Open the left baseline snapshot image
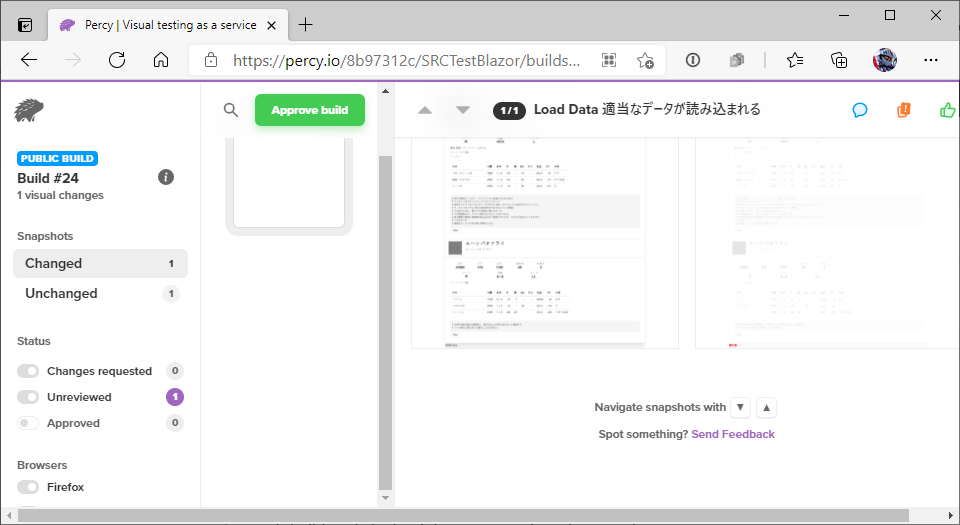The image size is (960, 525). [545, 244]
